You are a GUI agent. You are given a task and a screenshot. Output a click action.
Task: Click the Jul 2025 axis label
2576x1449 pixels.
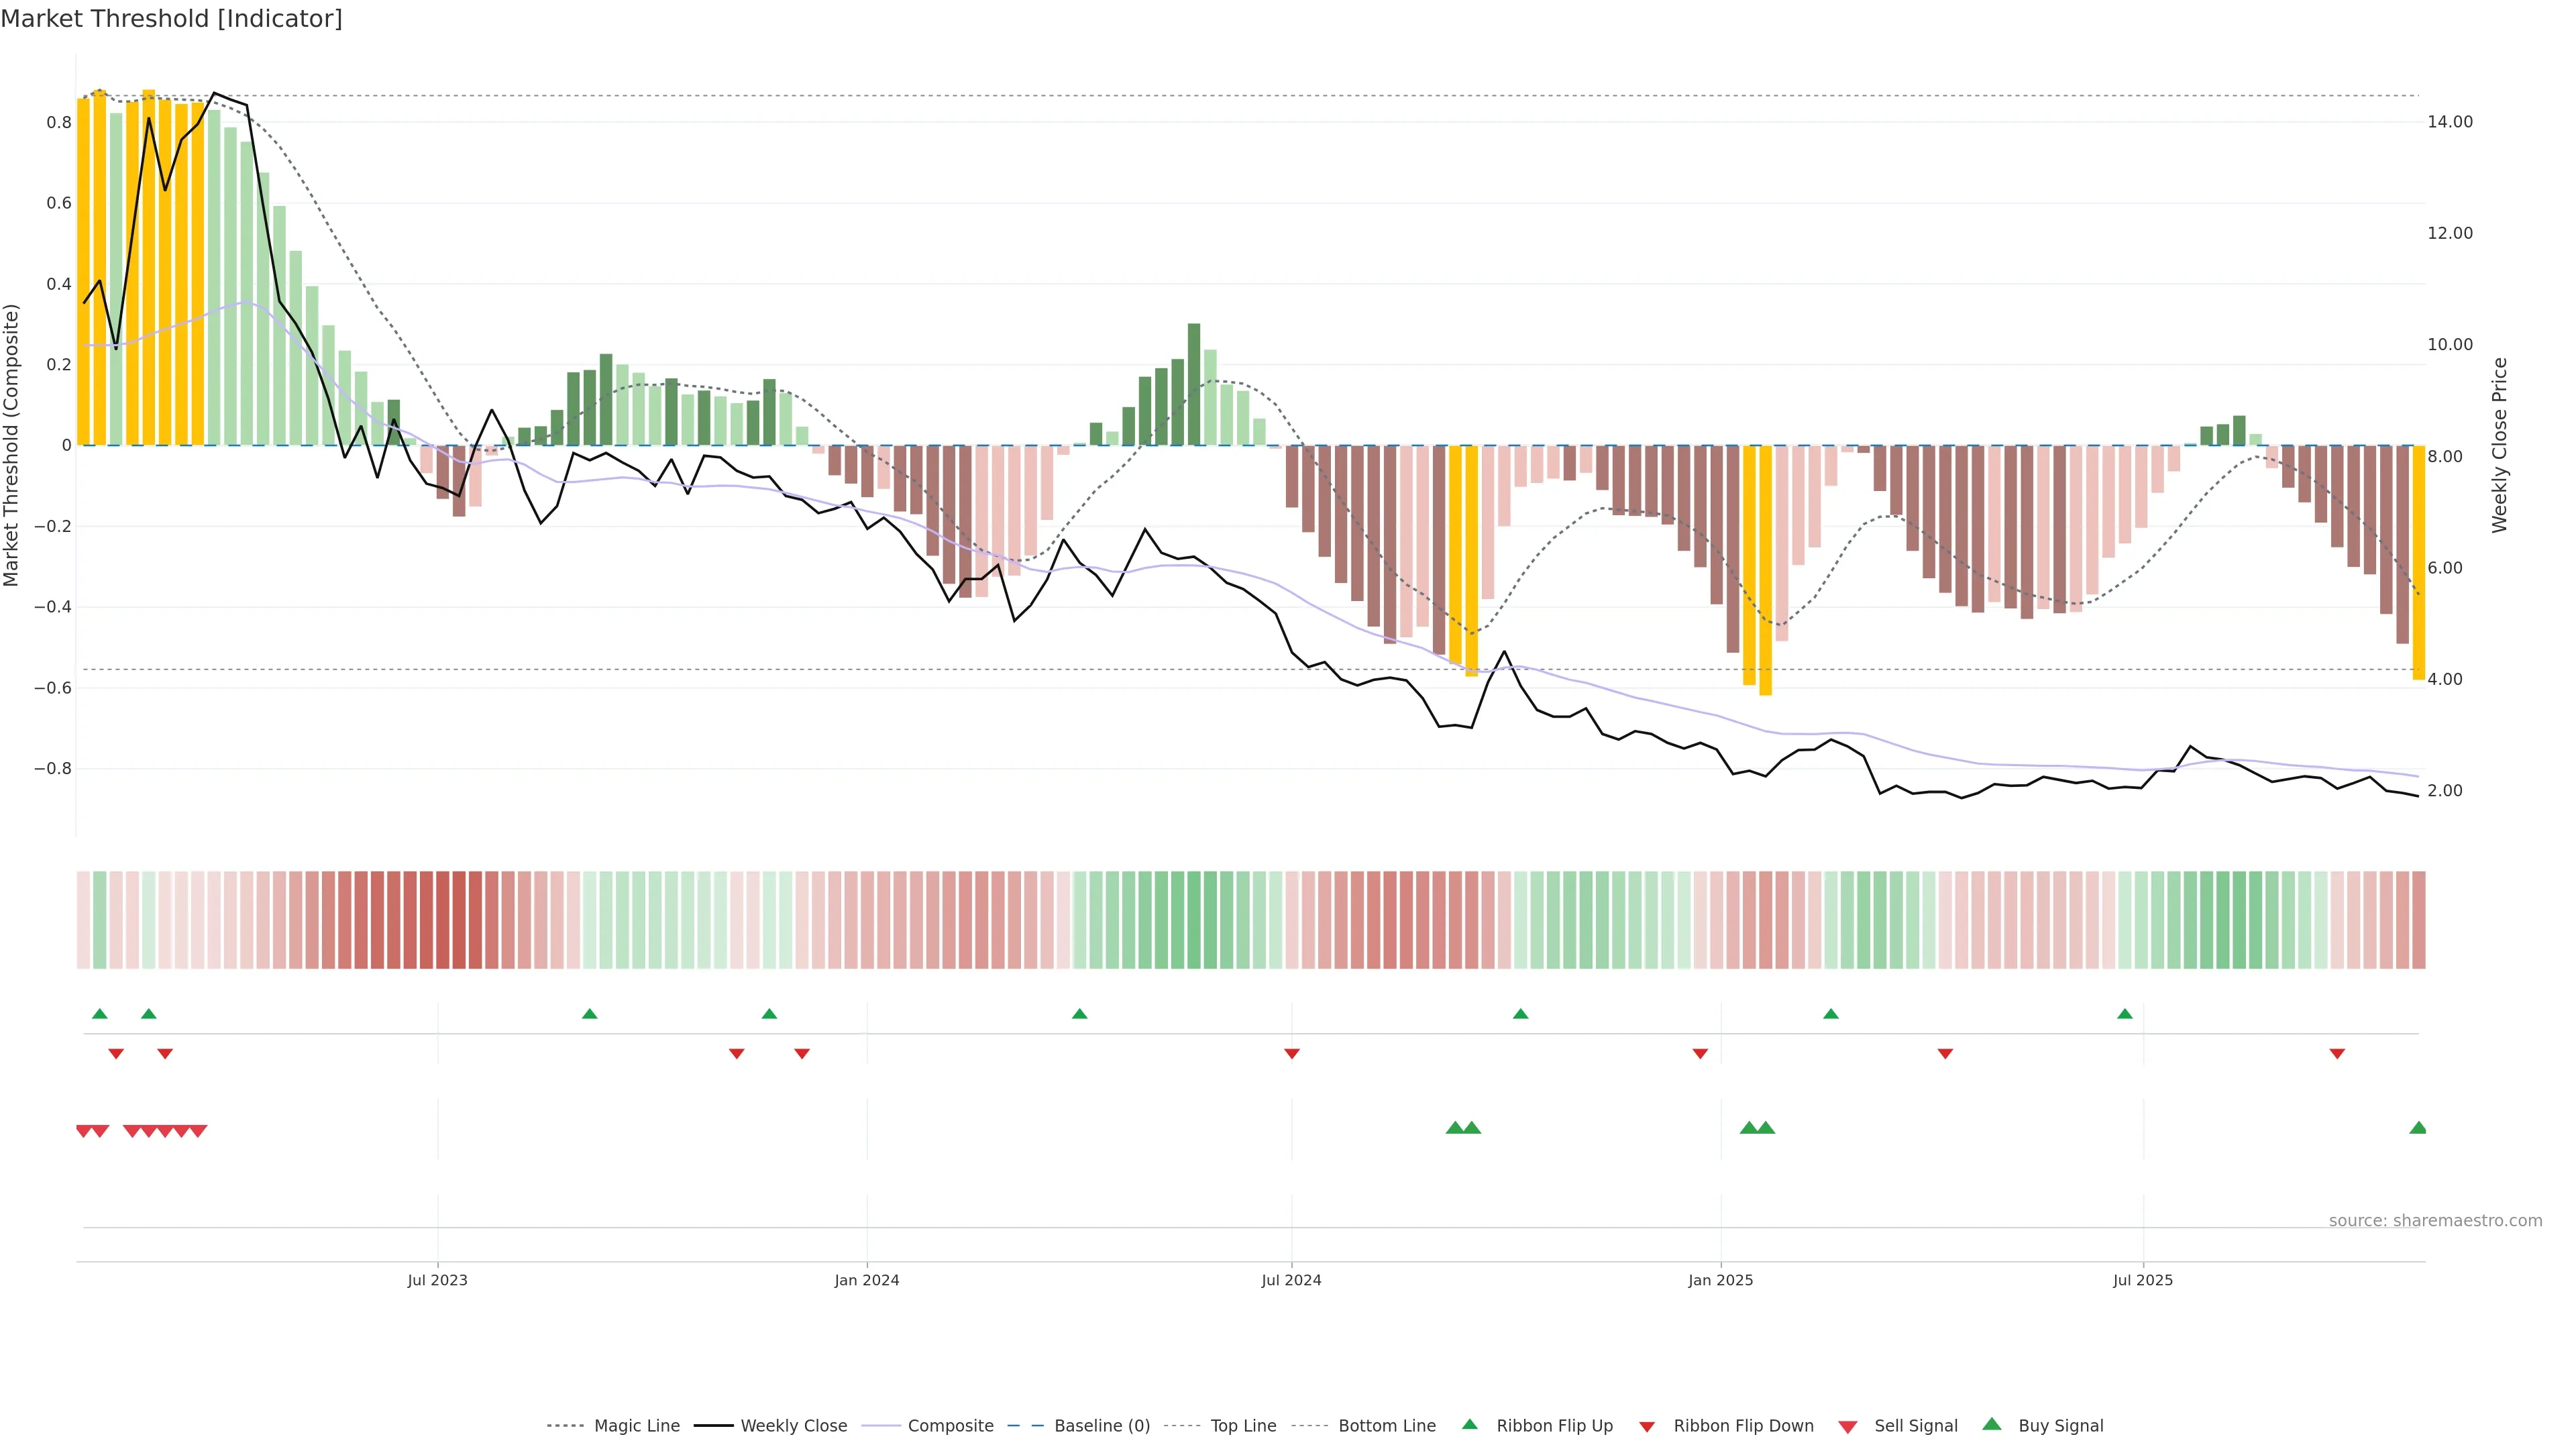pos(2142,1280)
